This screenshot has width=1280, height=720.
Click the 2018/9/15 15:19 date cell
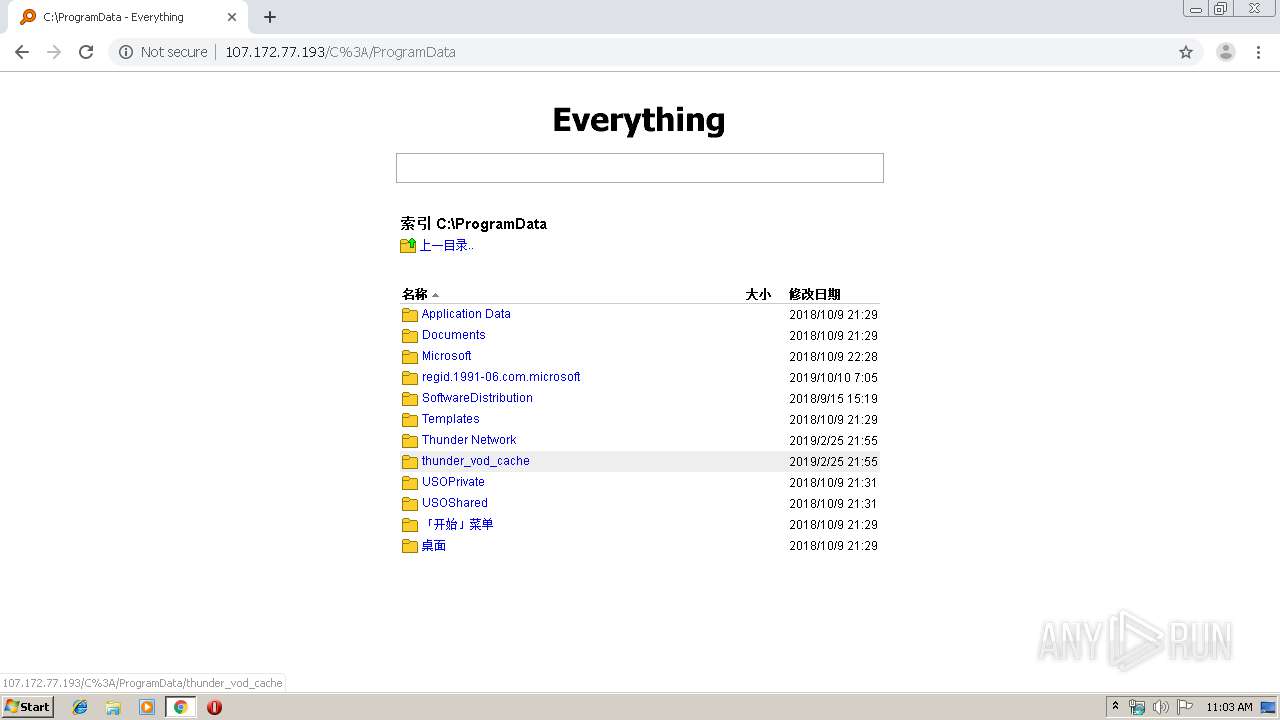tap(833, 399)
